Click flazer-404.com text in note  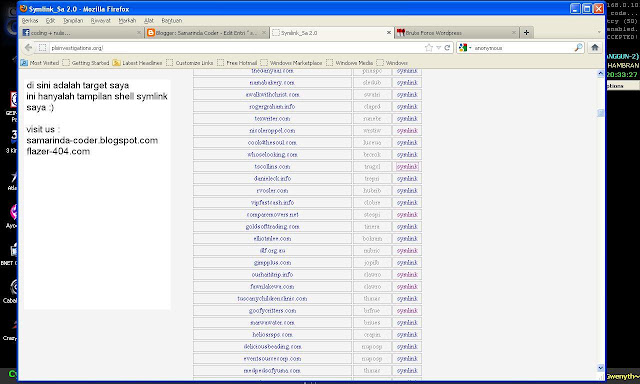58,151
